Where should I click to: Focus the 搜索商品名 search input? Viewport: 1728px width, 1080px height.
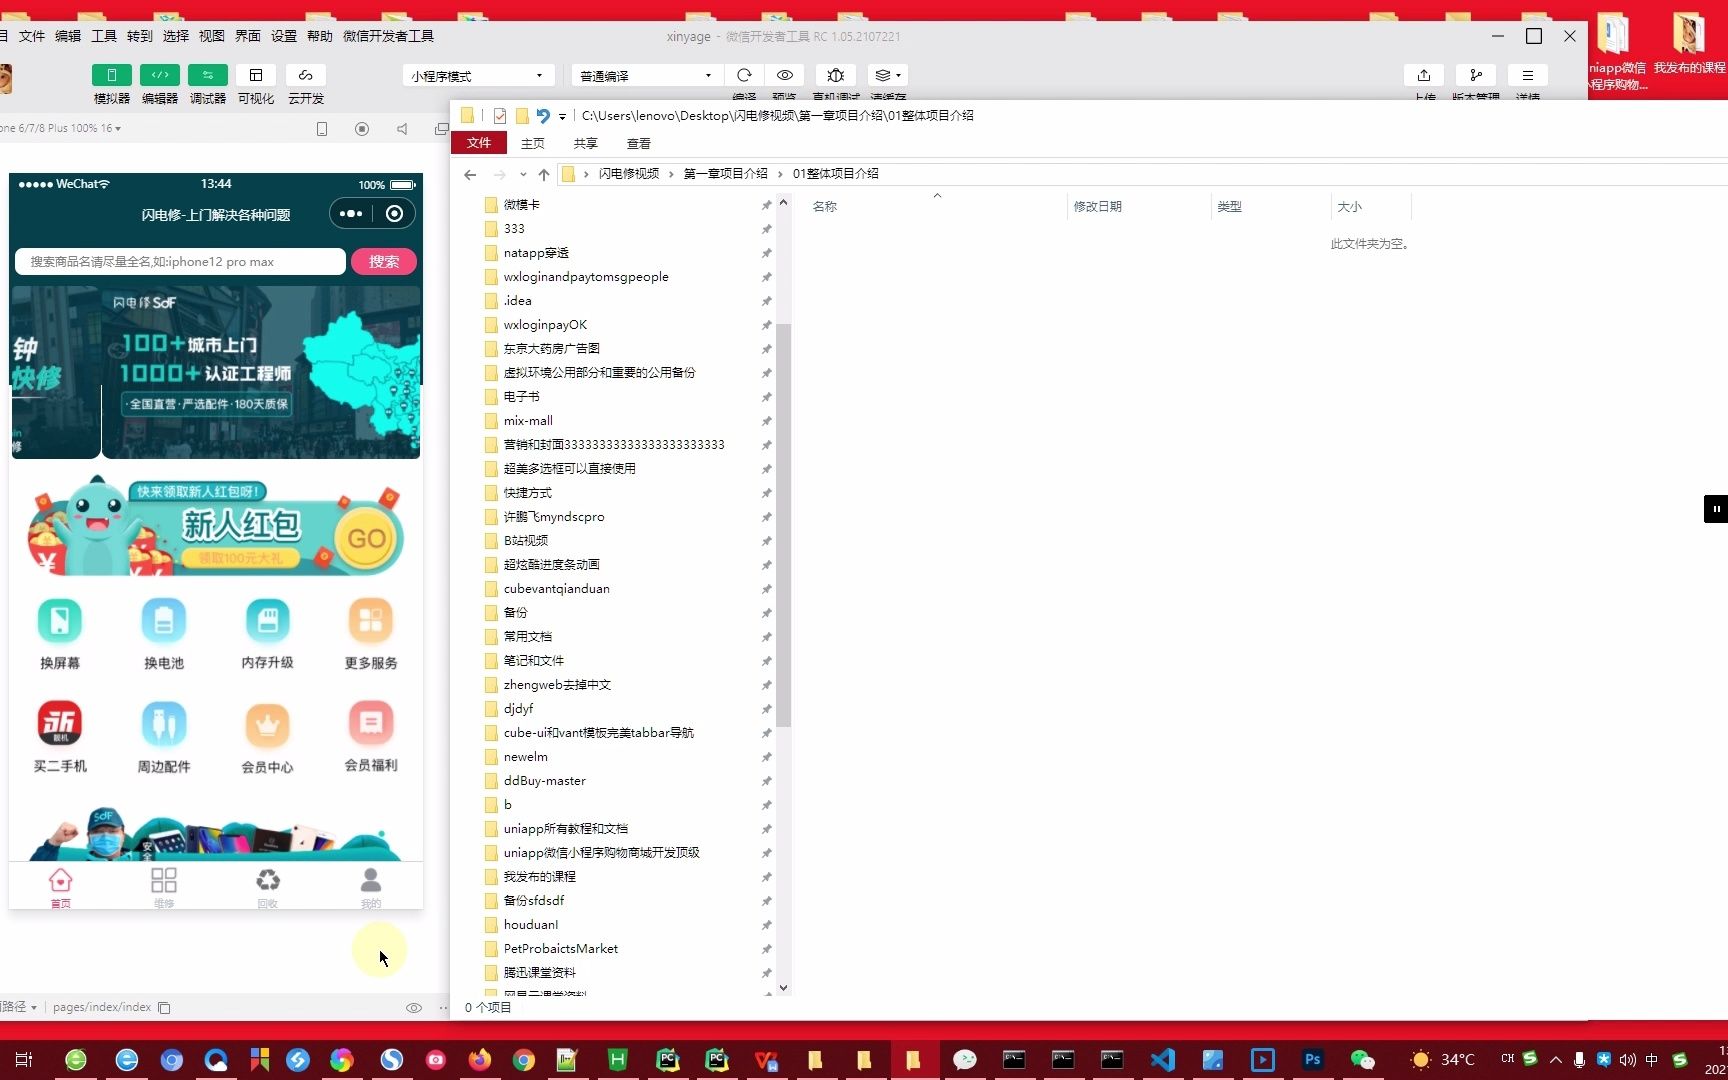tap(180, 262)
